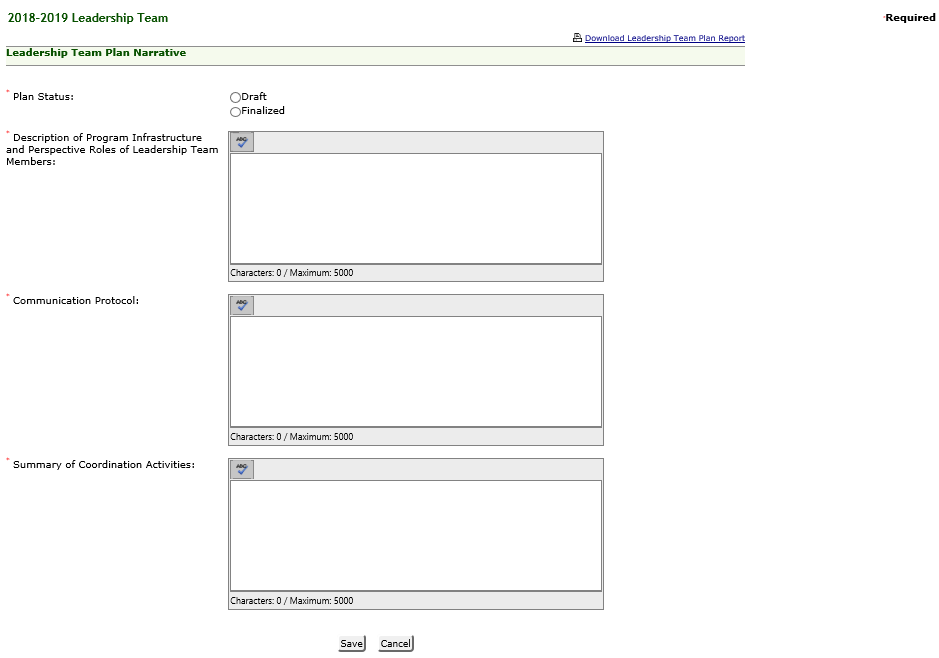Click the Description of Program Infrastructure label
939x658 pixels.
(x=112, y=150)
